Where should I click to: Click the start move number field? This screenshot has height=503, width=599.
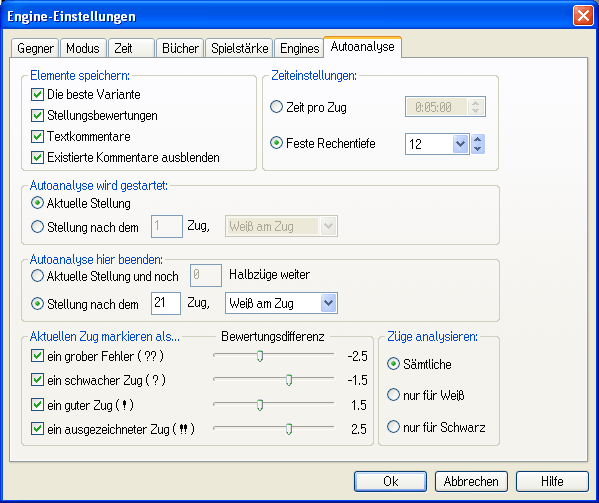[167, 226]
